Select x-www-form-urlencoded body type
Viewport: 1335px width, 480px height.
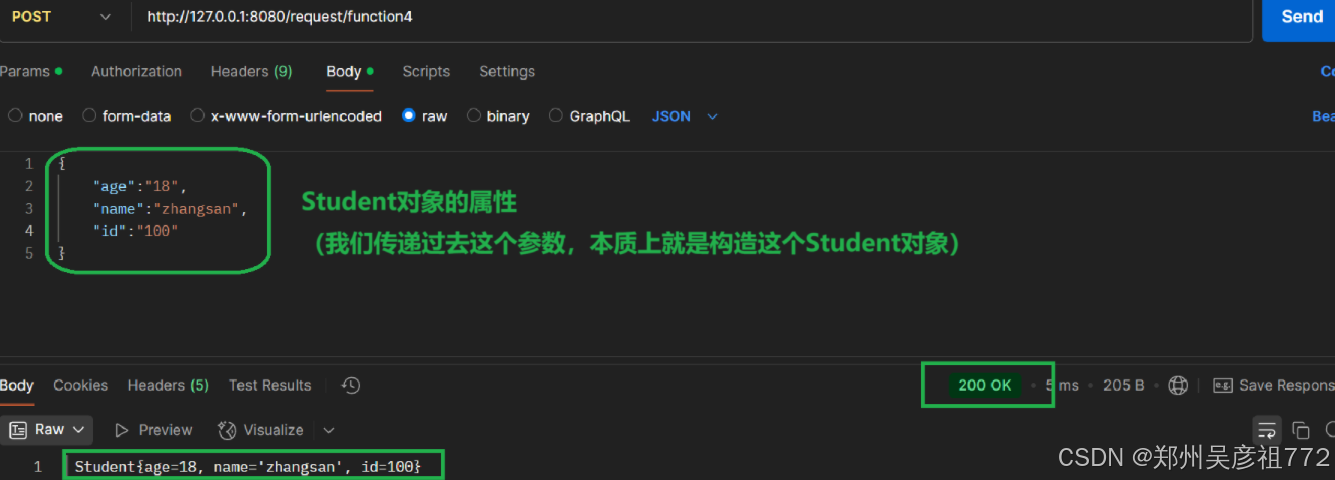point(287,116)
